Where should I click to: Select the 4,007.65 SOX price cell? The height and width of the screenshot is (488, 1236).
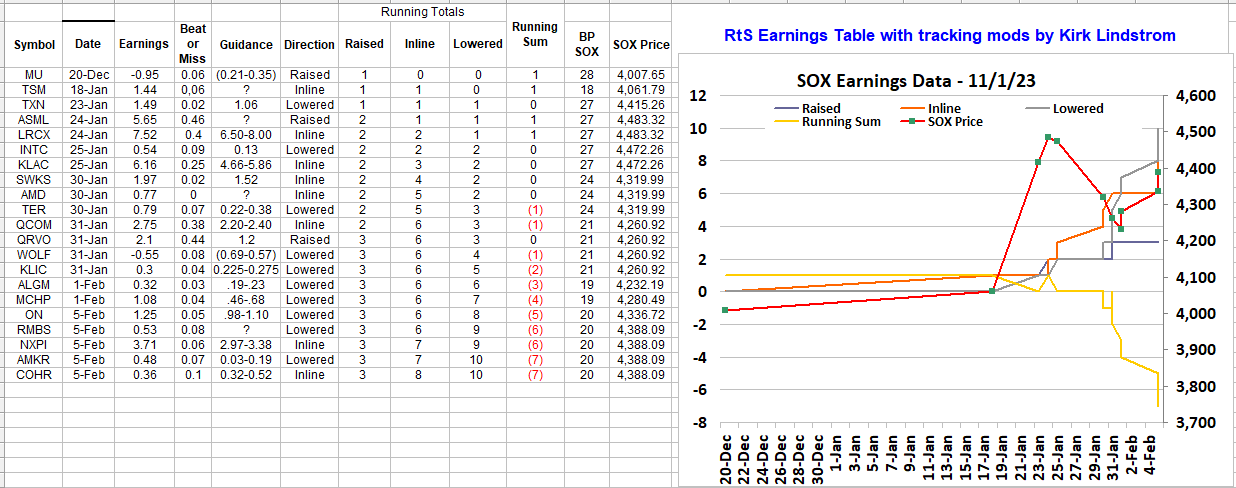tap(640, 75)
